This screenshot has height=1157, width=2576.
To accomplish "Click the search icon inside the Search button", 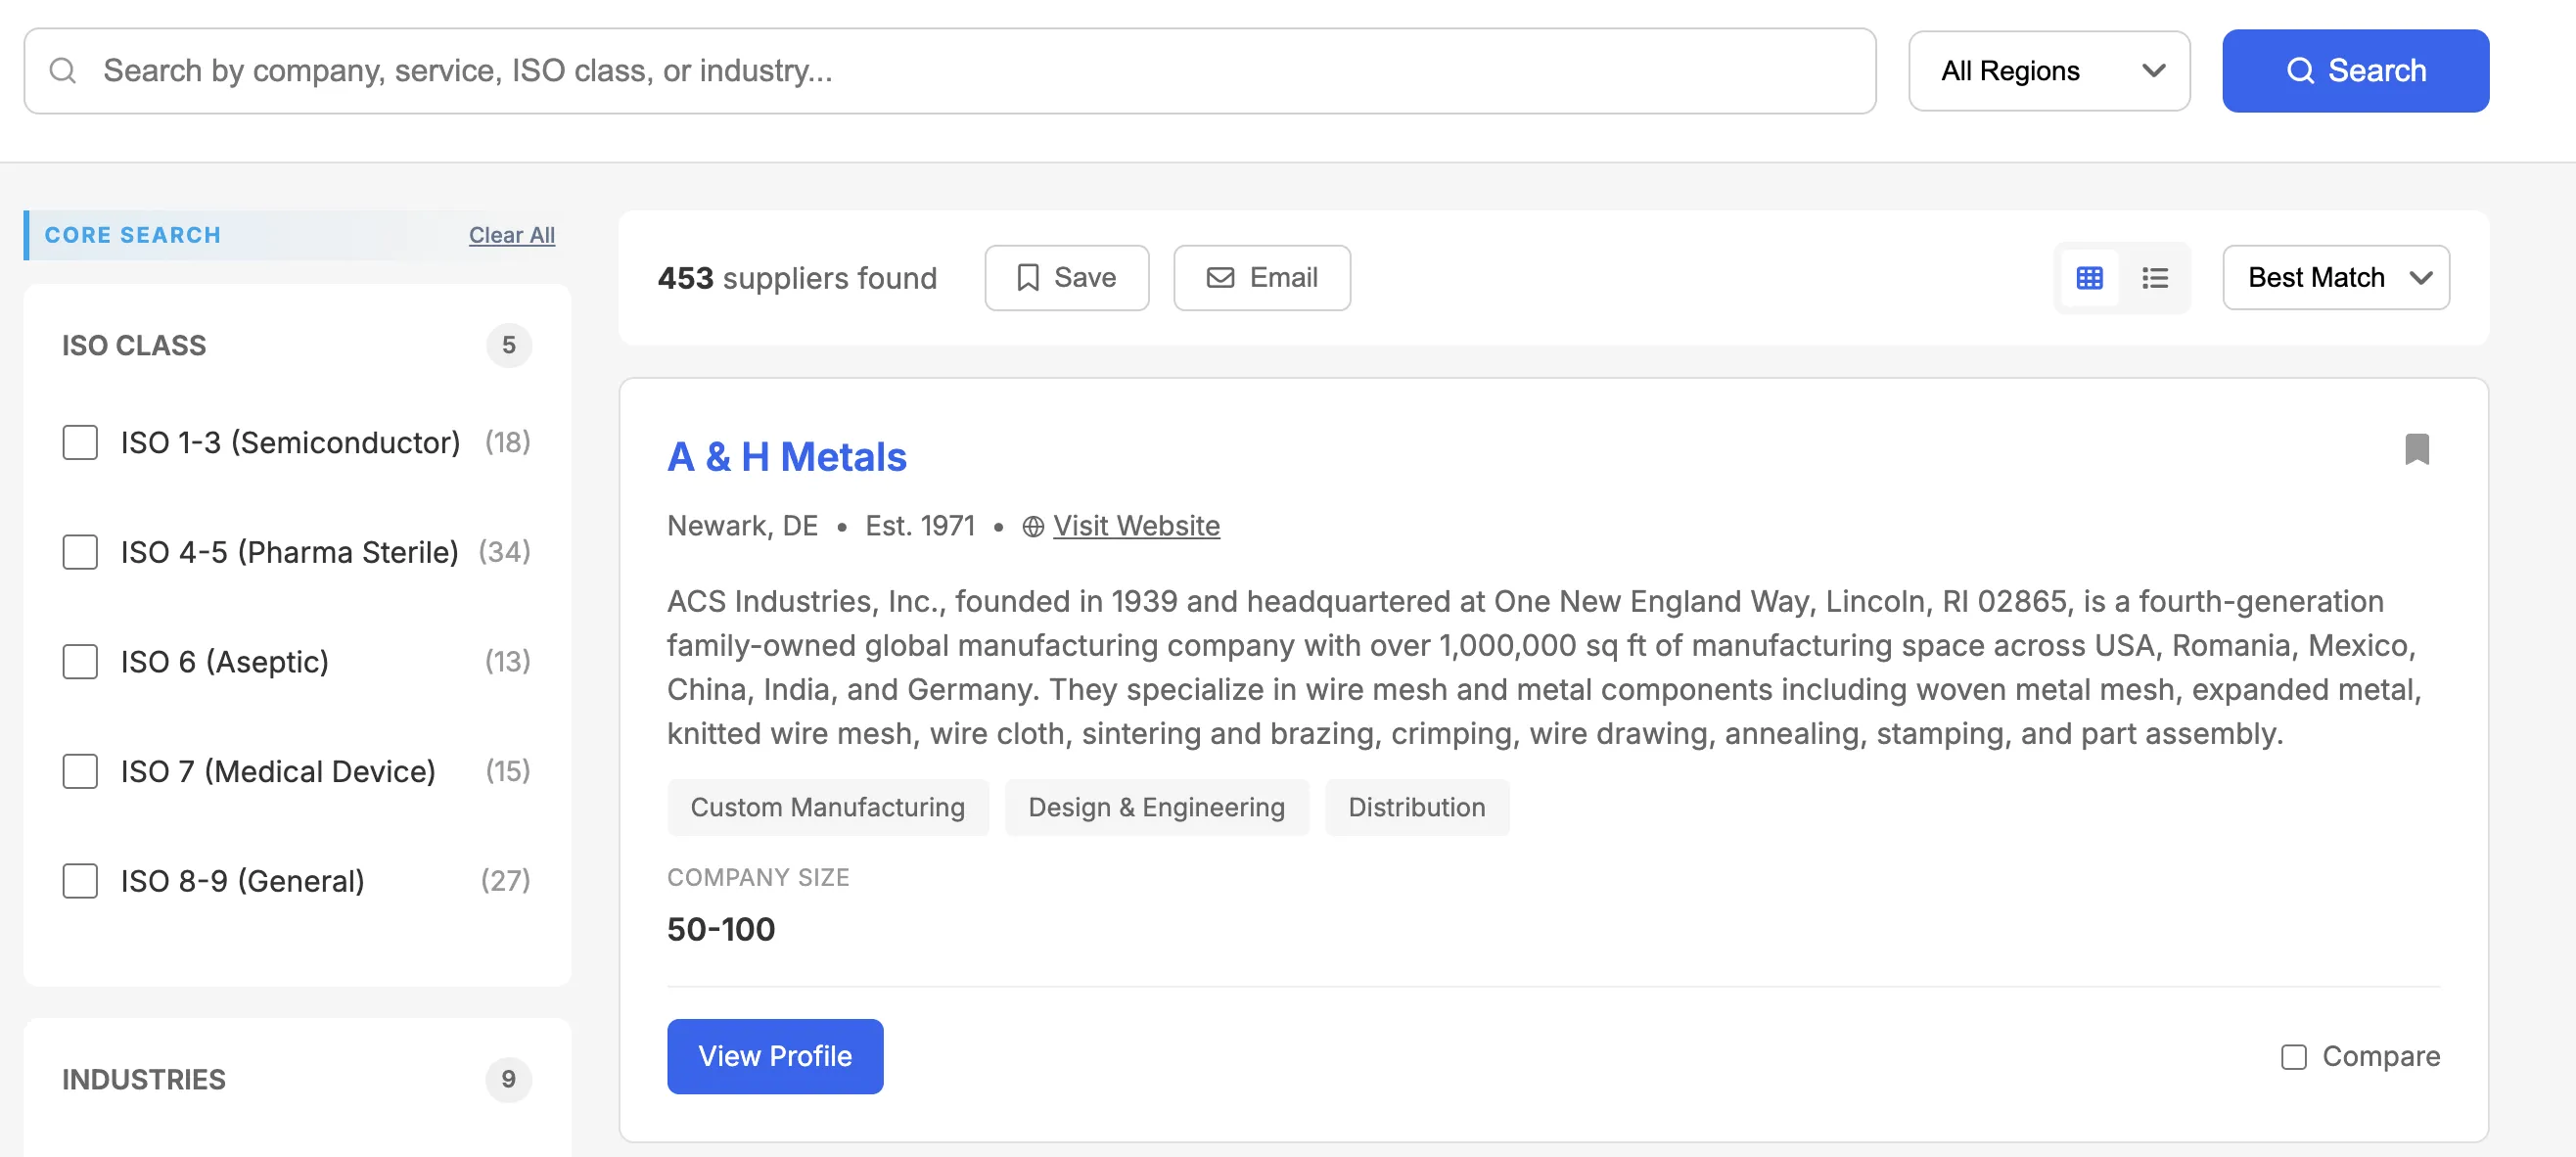I will [2302, 70].
